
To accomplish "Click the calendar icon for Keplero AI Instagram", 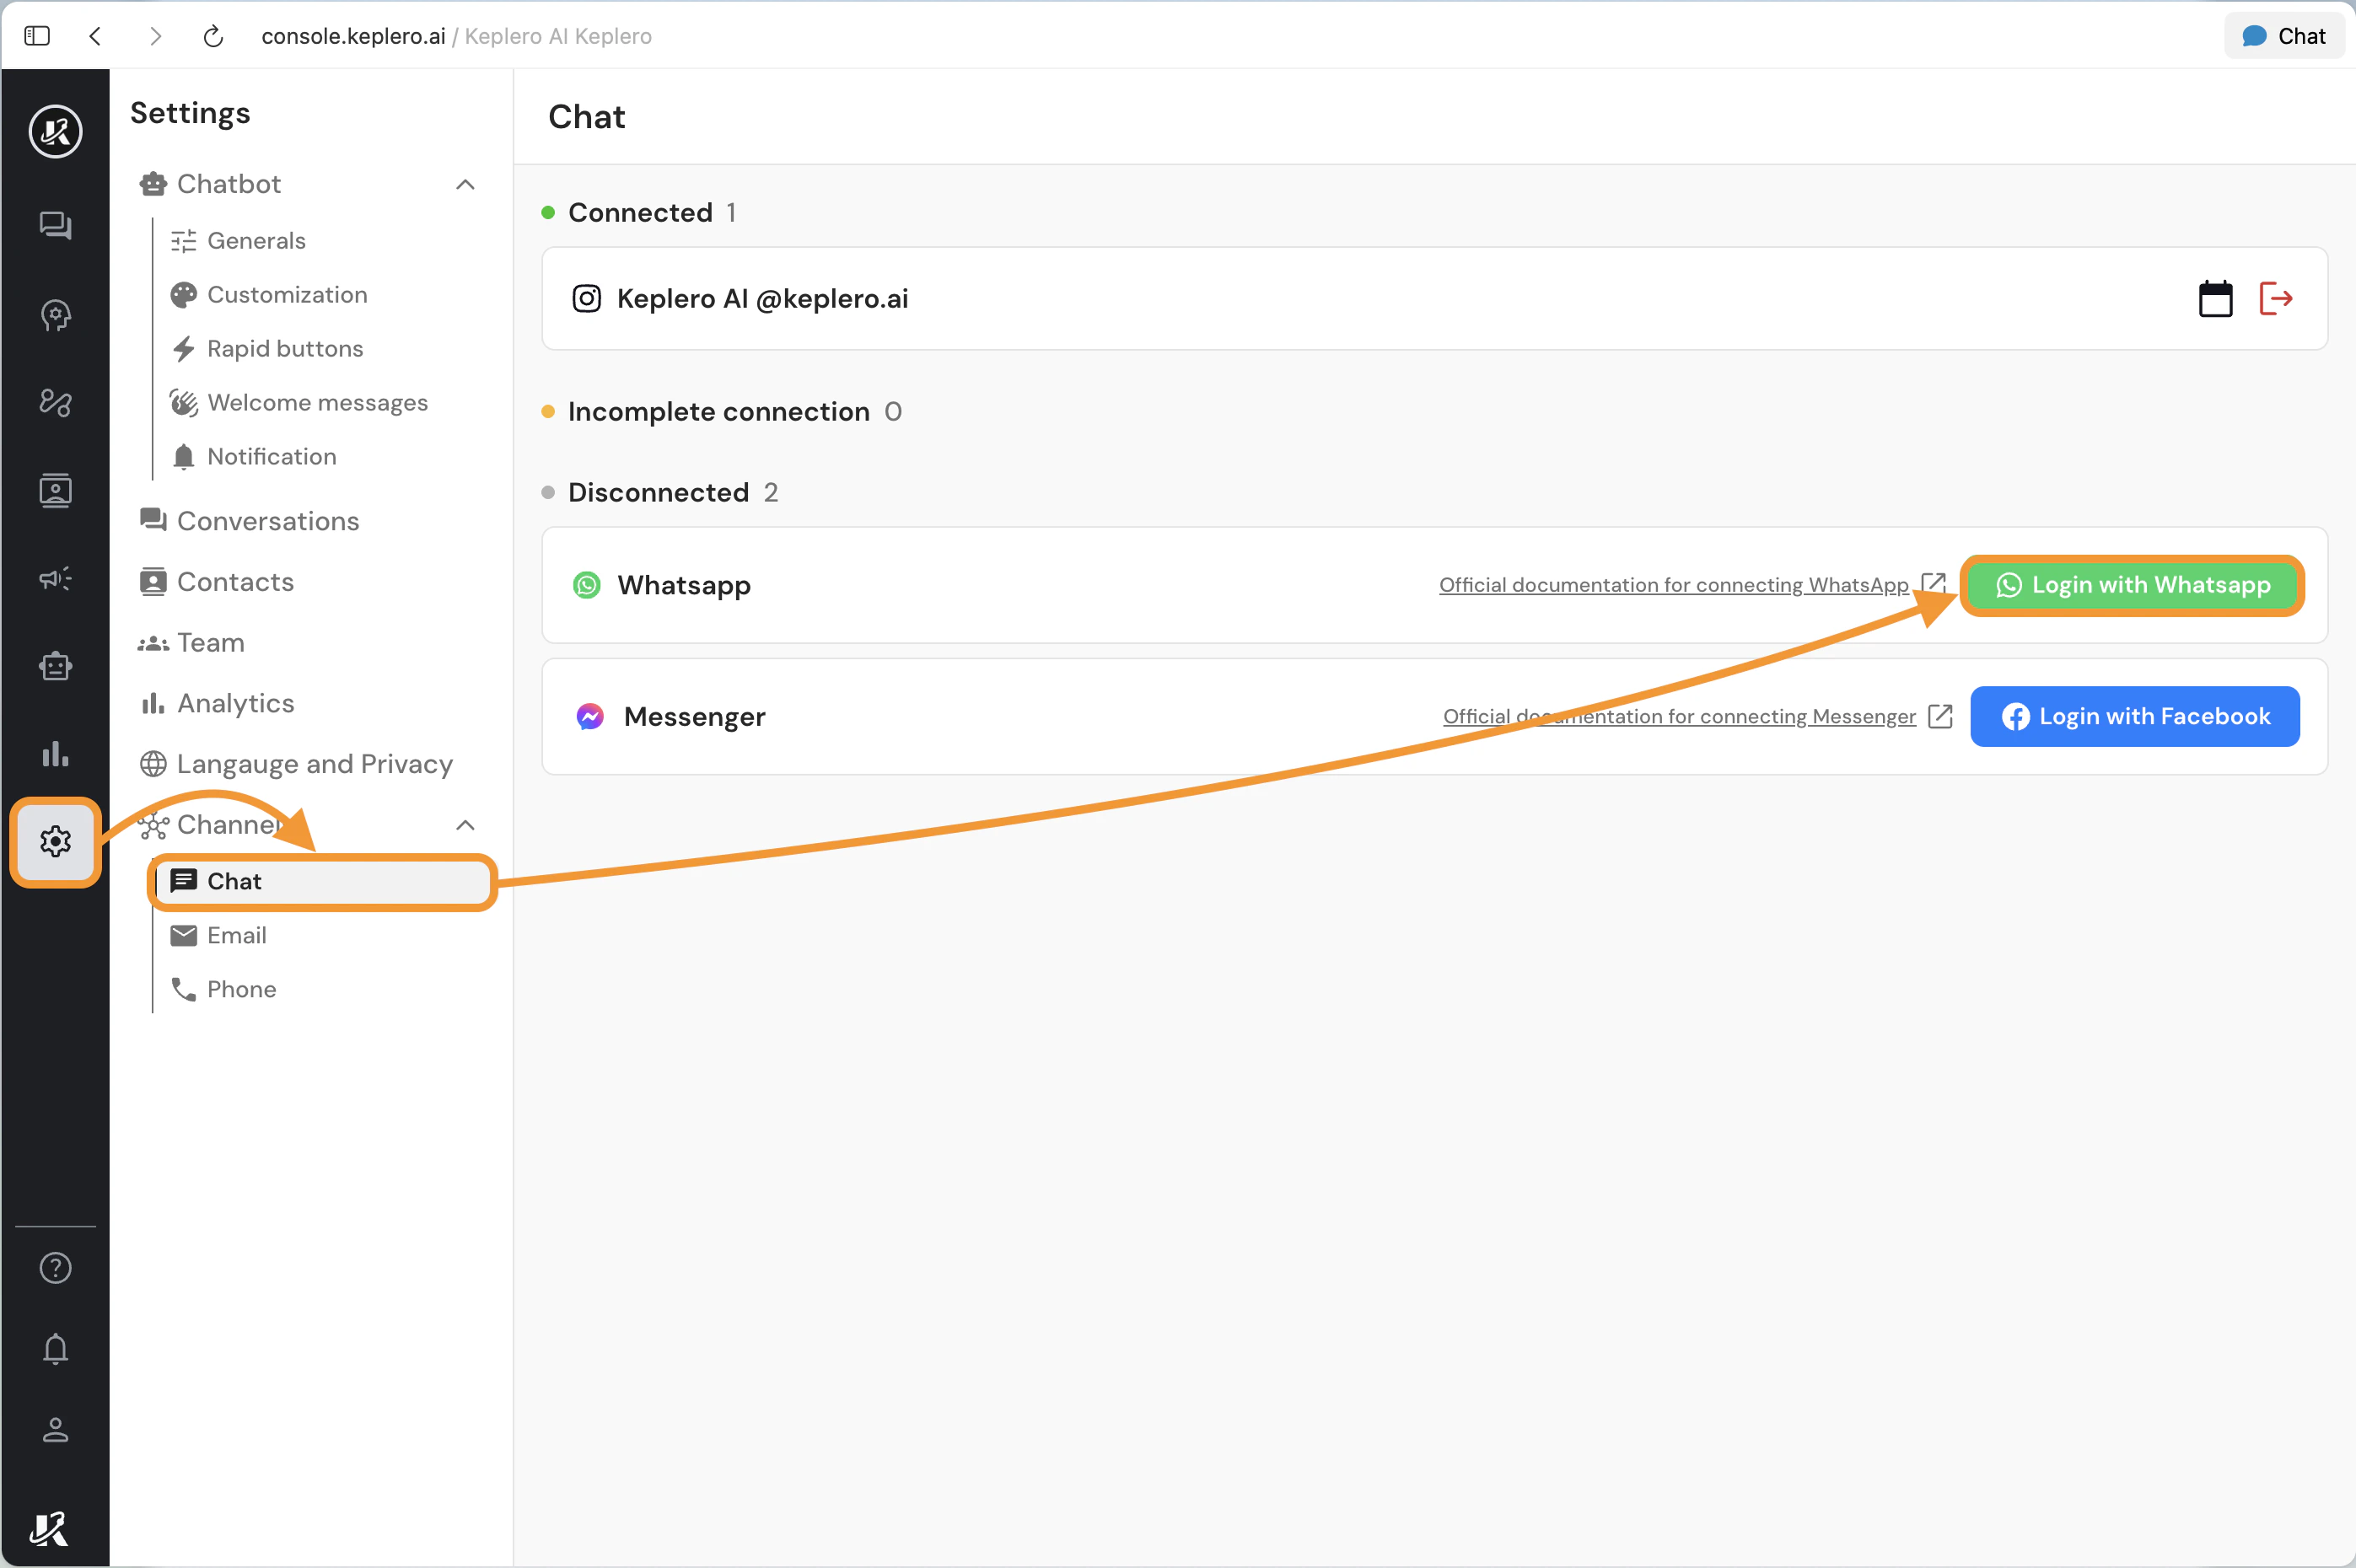I will click(2215, 298).
